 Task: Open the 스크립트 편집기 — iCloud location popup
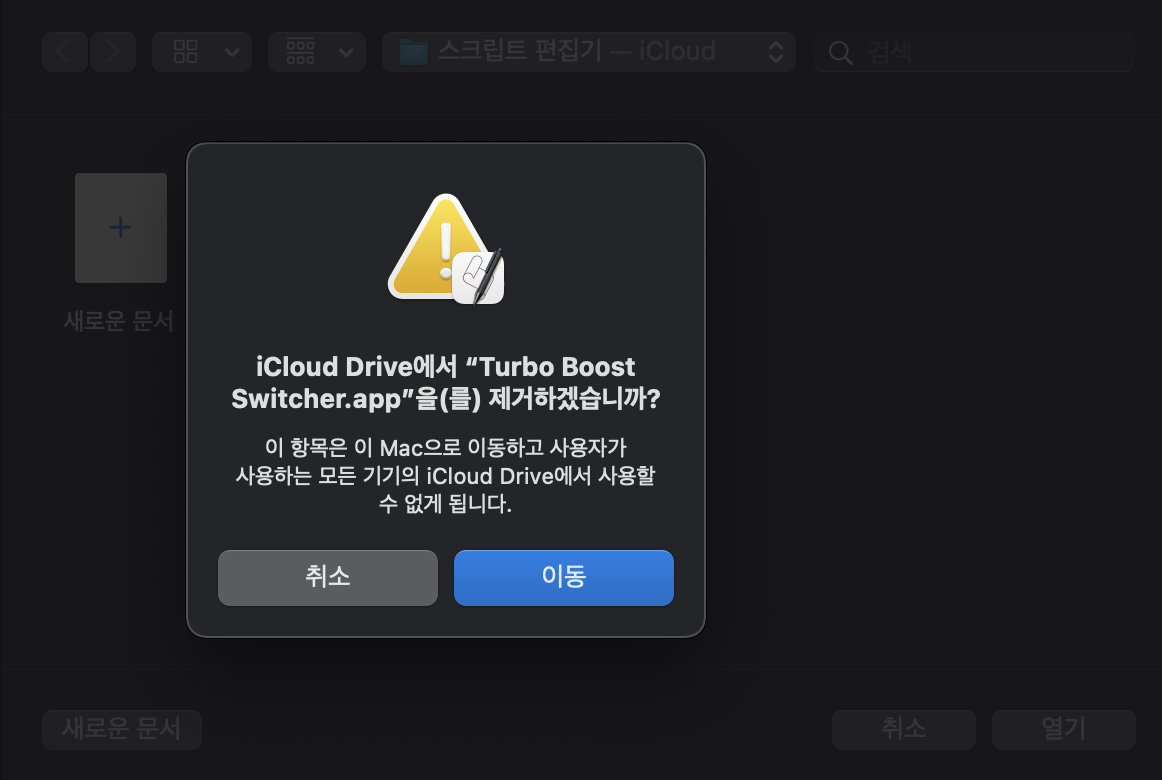click(589, 52)
